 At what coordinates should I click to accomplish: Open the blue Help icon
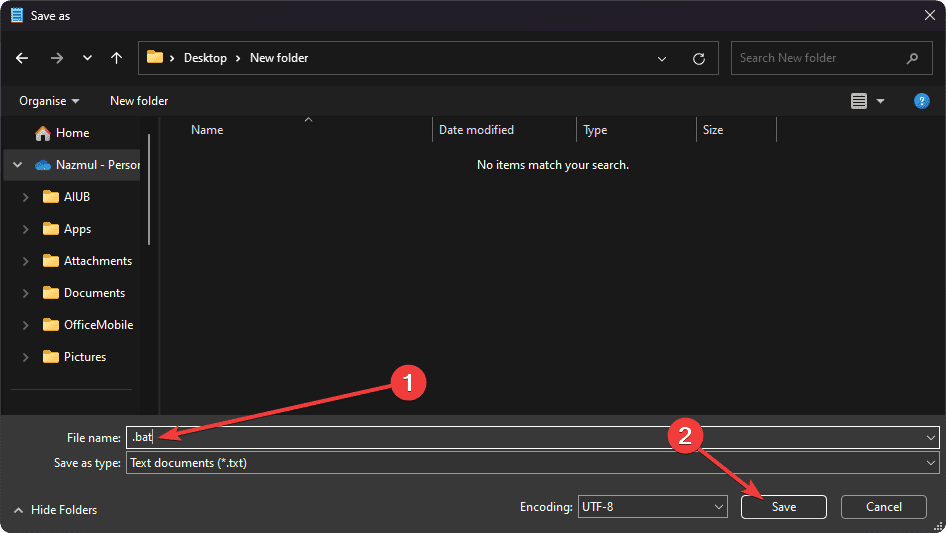point(921,101)
